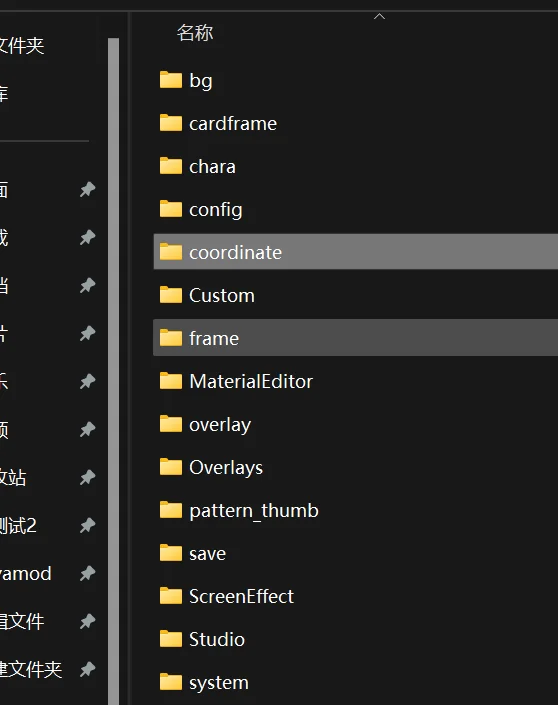Open the 测试2 quick access item
This screenshot has width=558, height=705.
click(x=18, y=526)
